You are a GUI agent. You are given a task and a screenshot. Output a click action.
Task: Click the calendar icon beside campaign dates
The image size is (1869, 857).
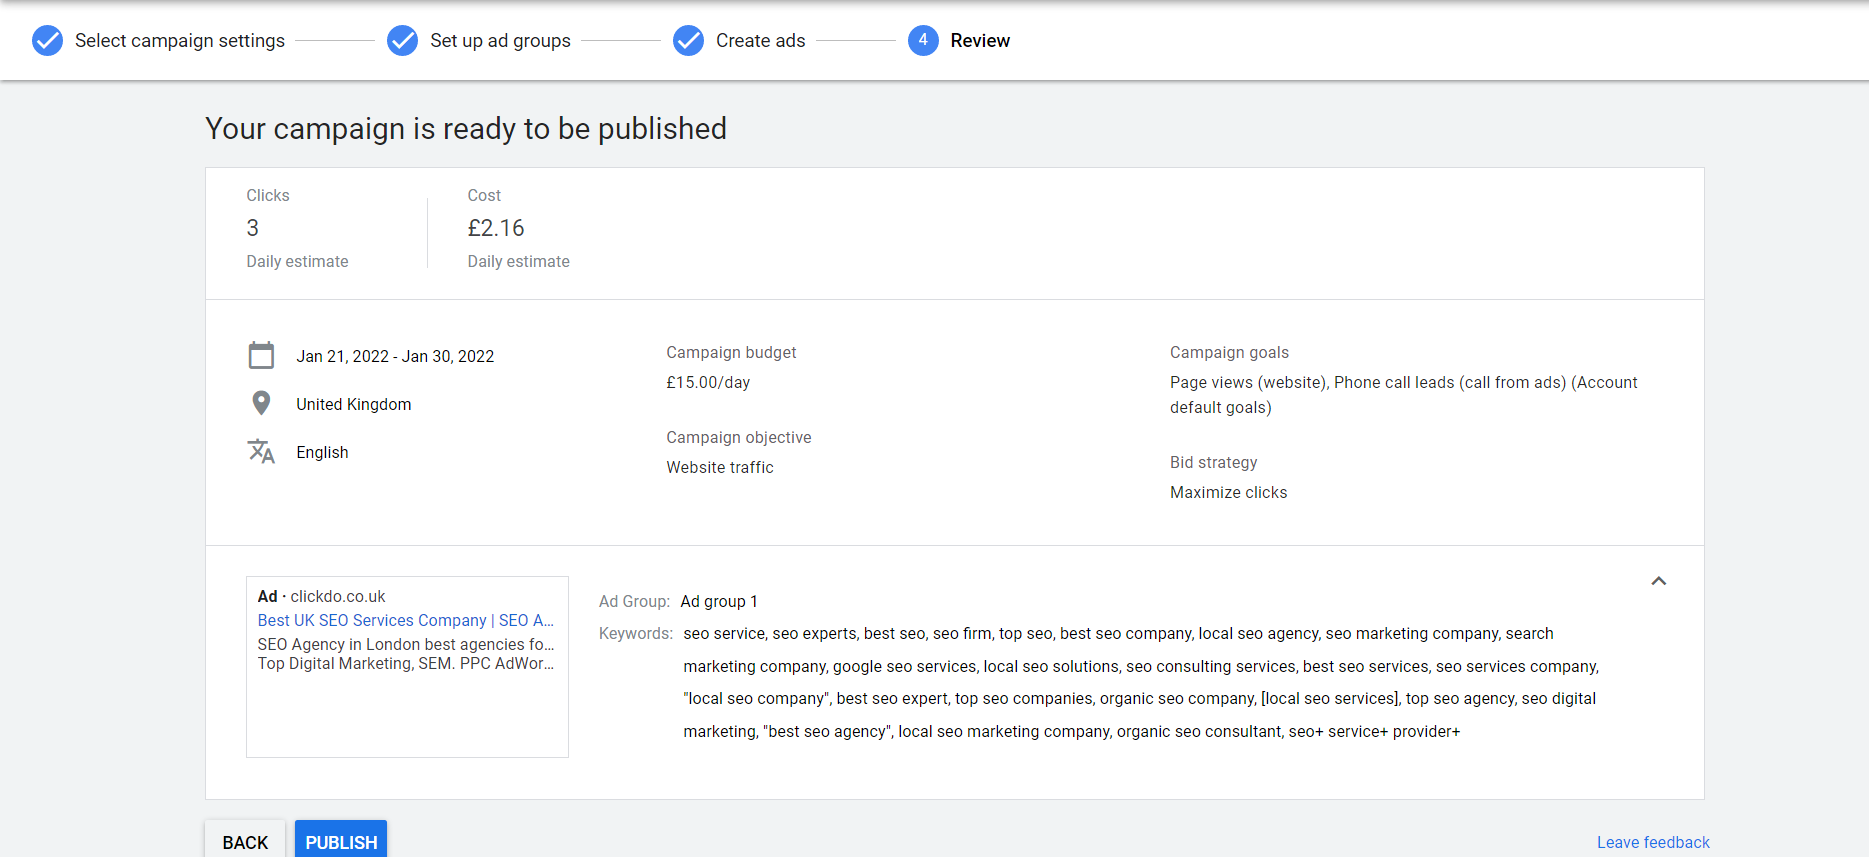(261, 356)
